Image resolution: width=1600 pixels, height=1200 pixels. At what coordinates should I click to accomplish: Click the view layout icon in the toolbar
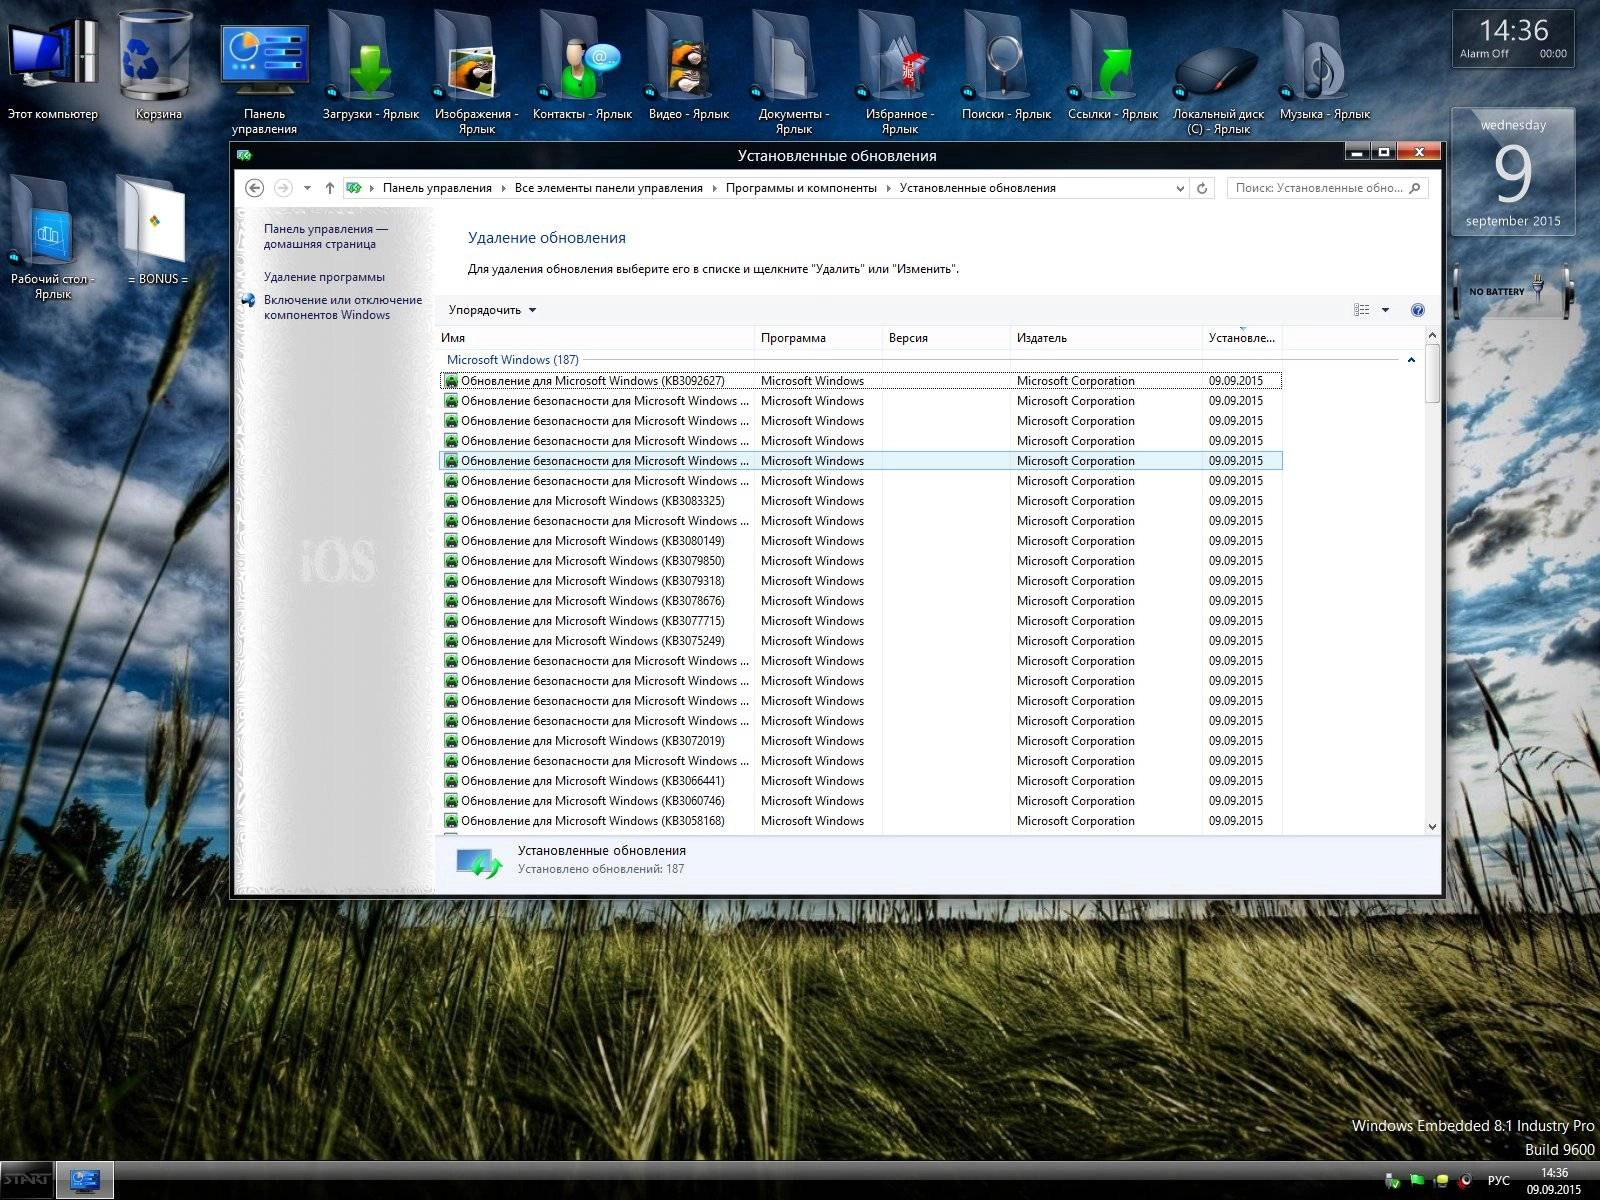point(1362,310)
